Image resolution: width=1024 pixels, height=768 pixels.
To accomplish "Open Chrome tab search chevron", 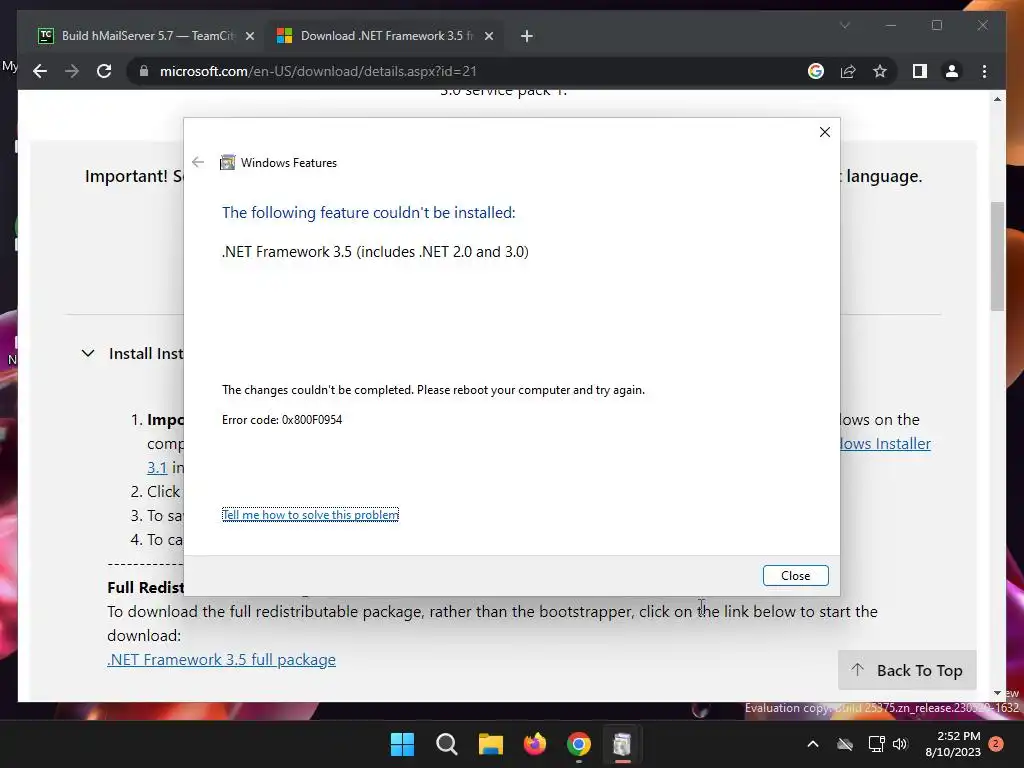I will (x=844, y=25).
